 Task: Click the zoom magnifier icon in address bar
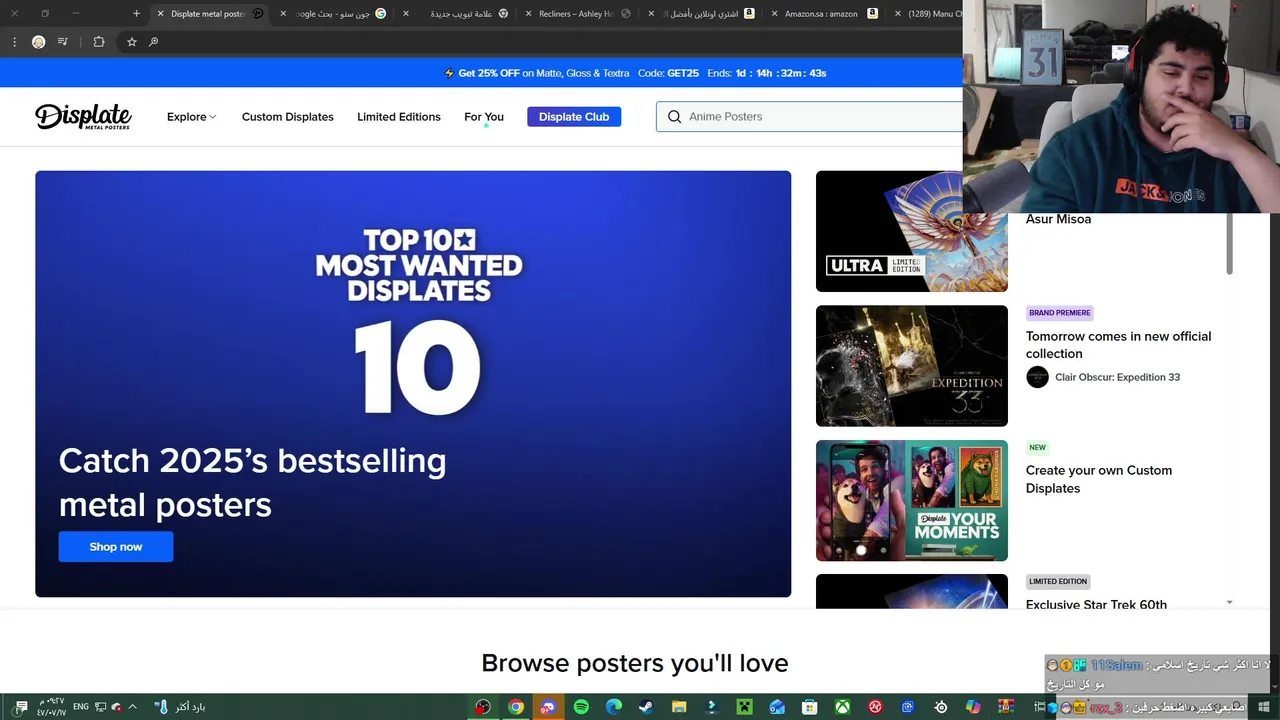coord(153,42)
